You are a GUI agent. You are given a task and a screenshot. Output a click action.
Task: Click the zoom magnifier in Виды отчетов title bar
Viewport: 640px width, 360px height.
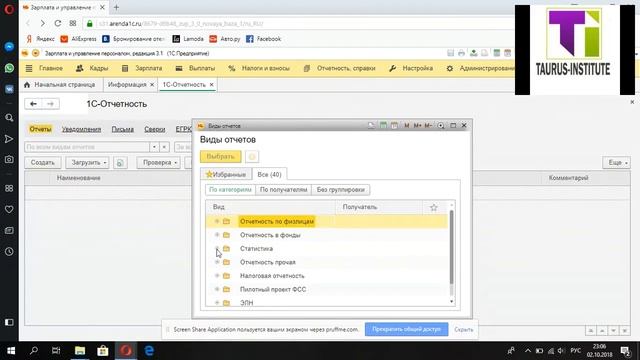[441, 126]
